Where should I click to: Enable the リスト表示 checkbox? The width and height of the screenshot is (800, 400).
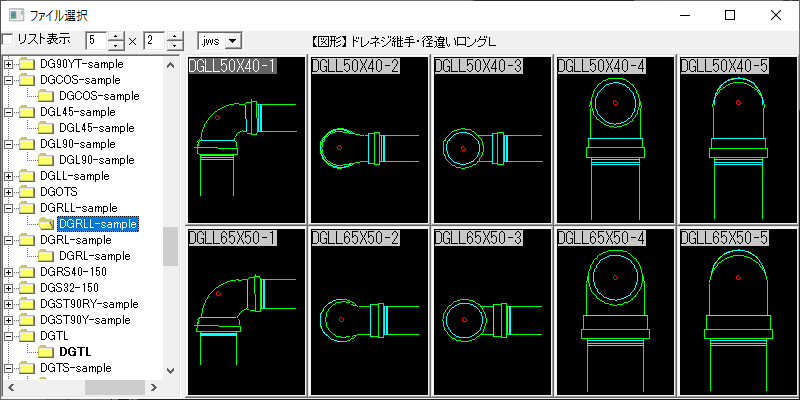click(8, 40)
